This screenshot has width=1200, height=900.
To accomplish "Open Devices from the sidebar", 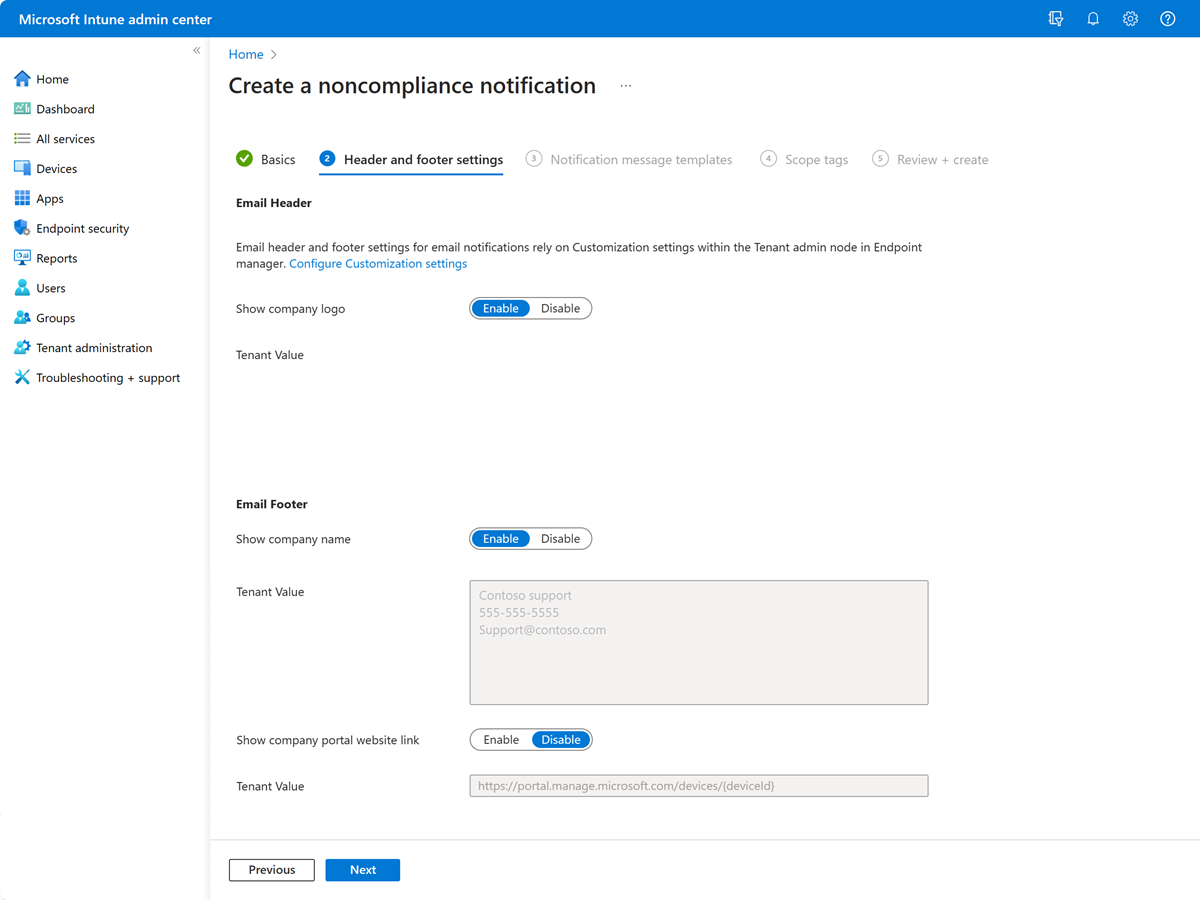I will pos(57,168).
